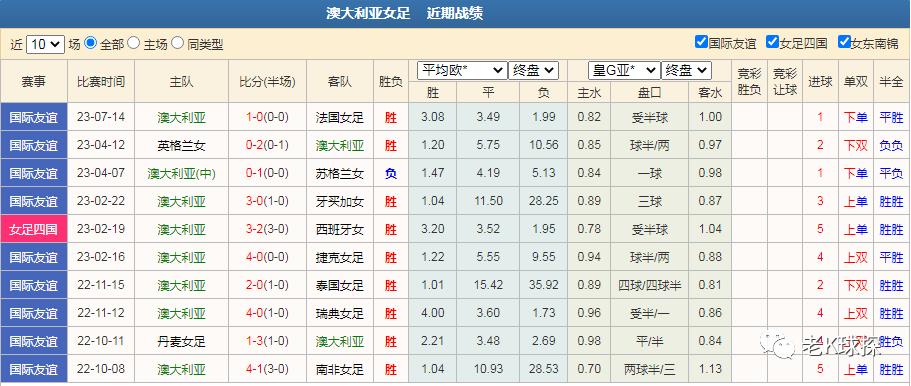
Task: Click the date cell 23-07-14
Action: click(x=101, y=117)
